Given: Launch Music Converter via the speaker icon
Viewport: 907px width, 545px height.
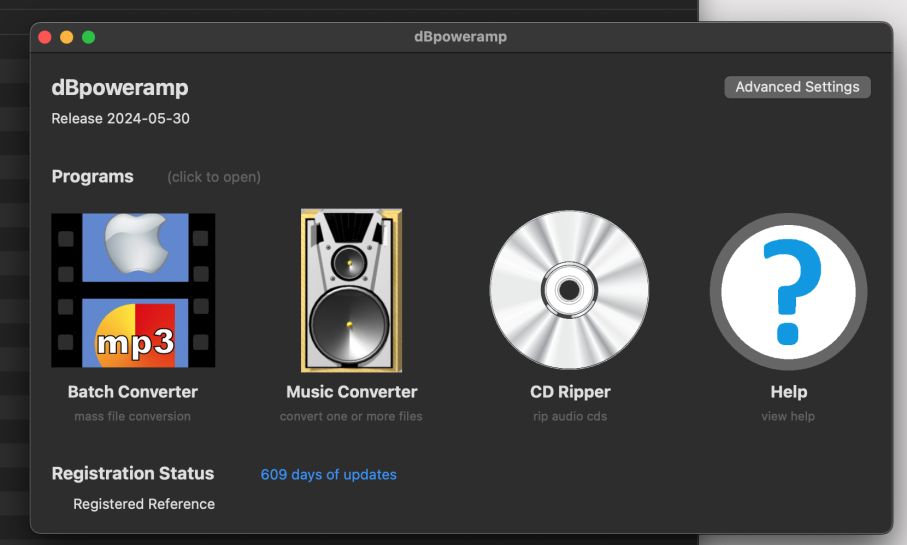Looking at the screenshot, I should pyautogui.click(x=351, y=290).
